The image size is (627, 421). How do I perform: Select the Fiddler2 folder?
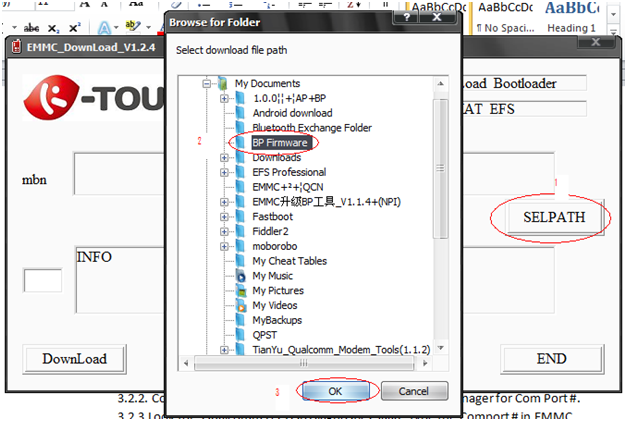click(x=270, y=231)
